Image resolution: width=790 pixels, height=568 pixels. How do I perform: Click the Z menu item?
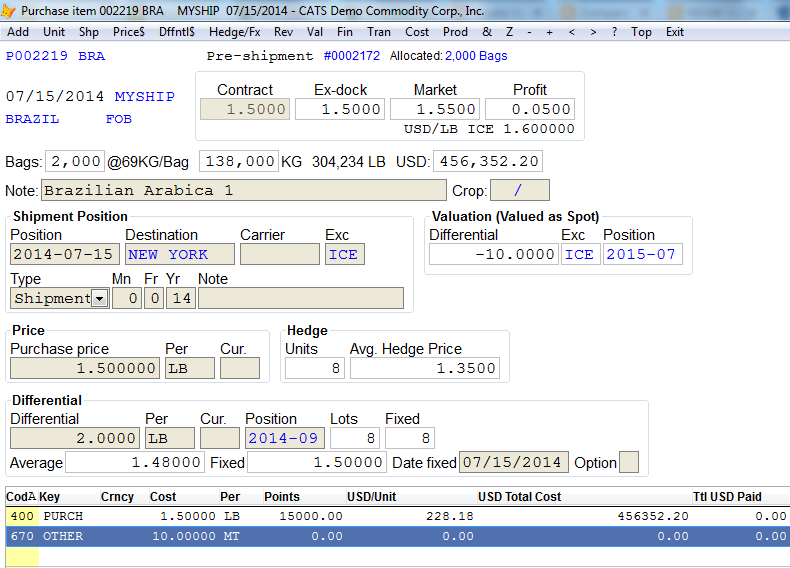click(x=509, y=32)
